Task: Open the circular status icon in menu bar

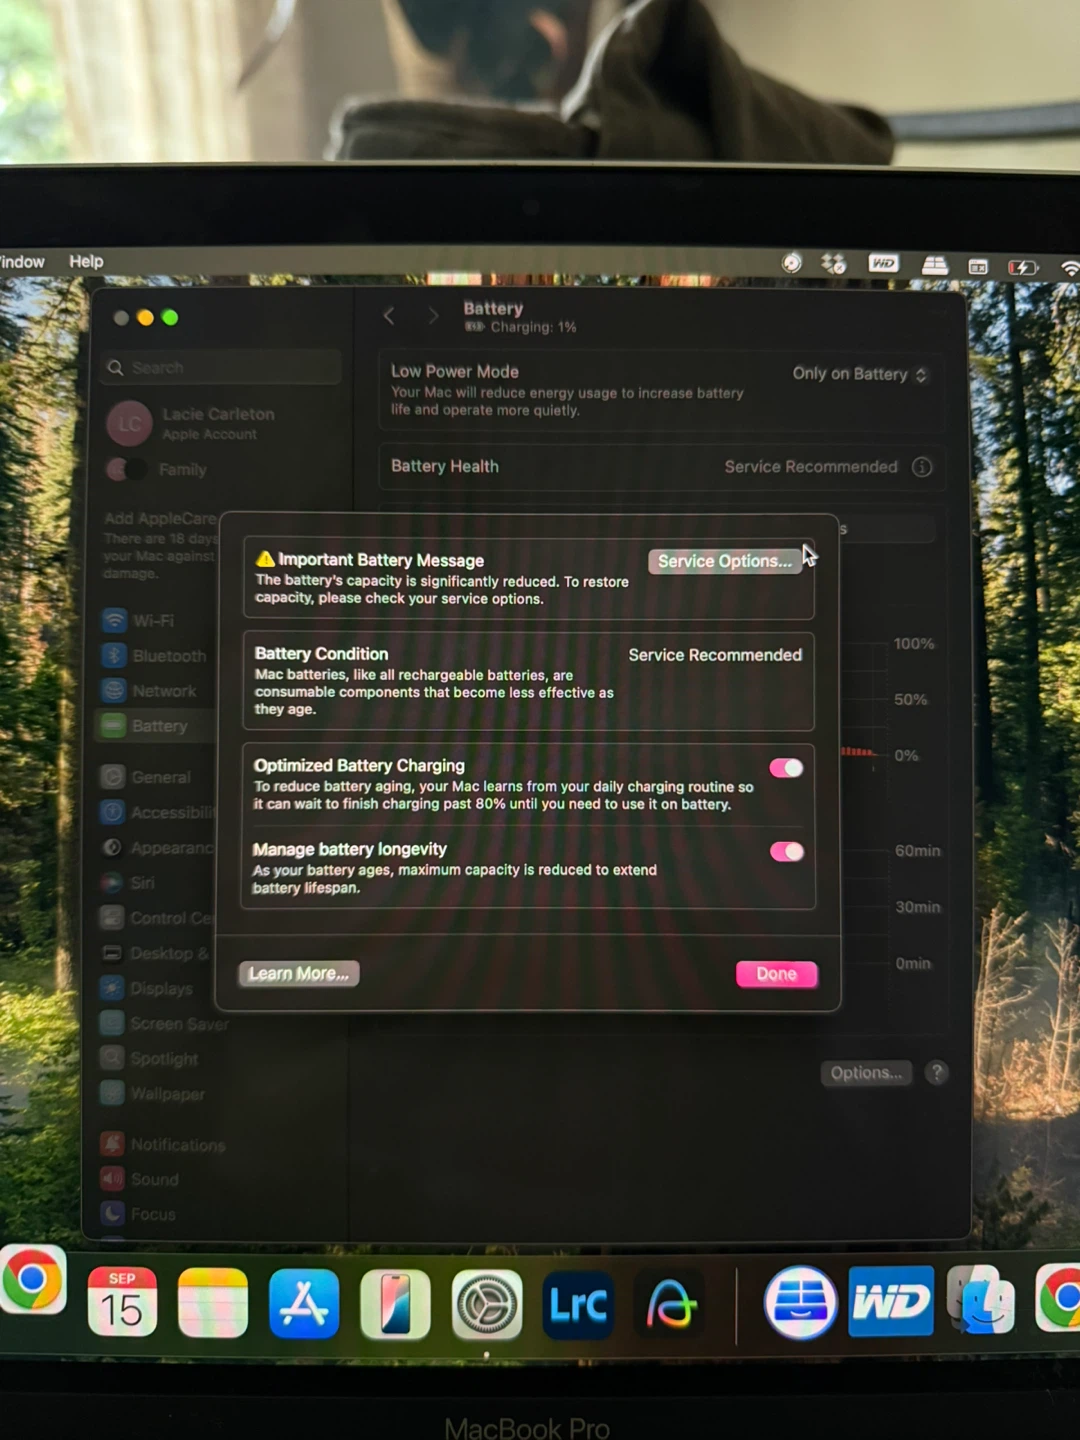Action: click(791, 262)
